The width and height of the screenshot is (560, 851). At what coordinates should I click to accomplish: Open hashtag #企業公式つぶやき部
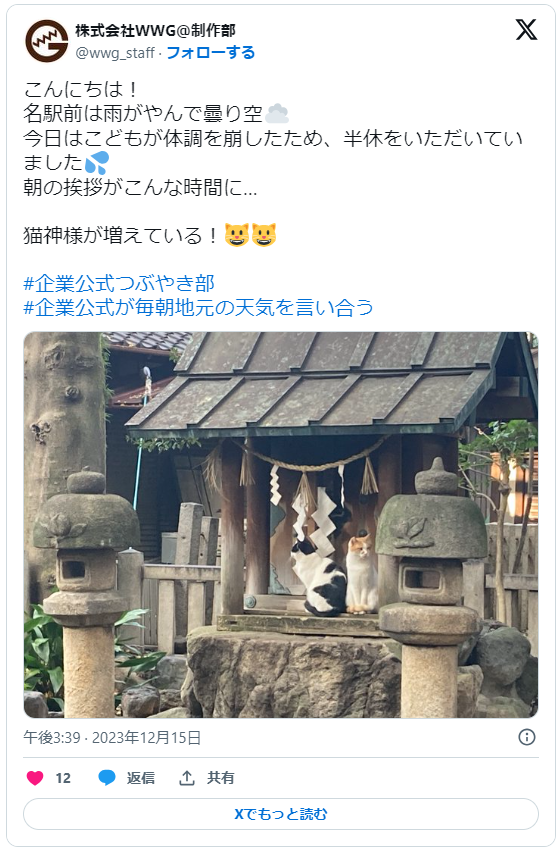point(119,283)
